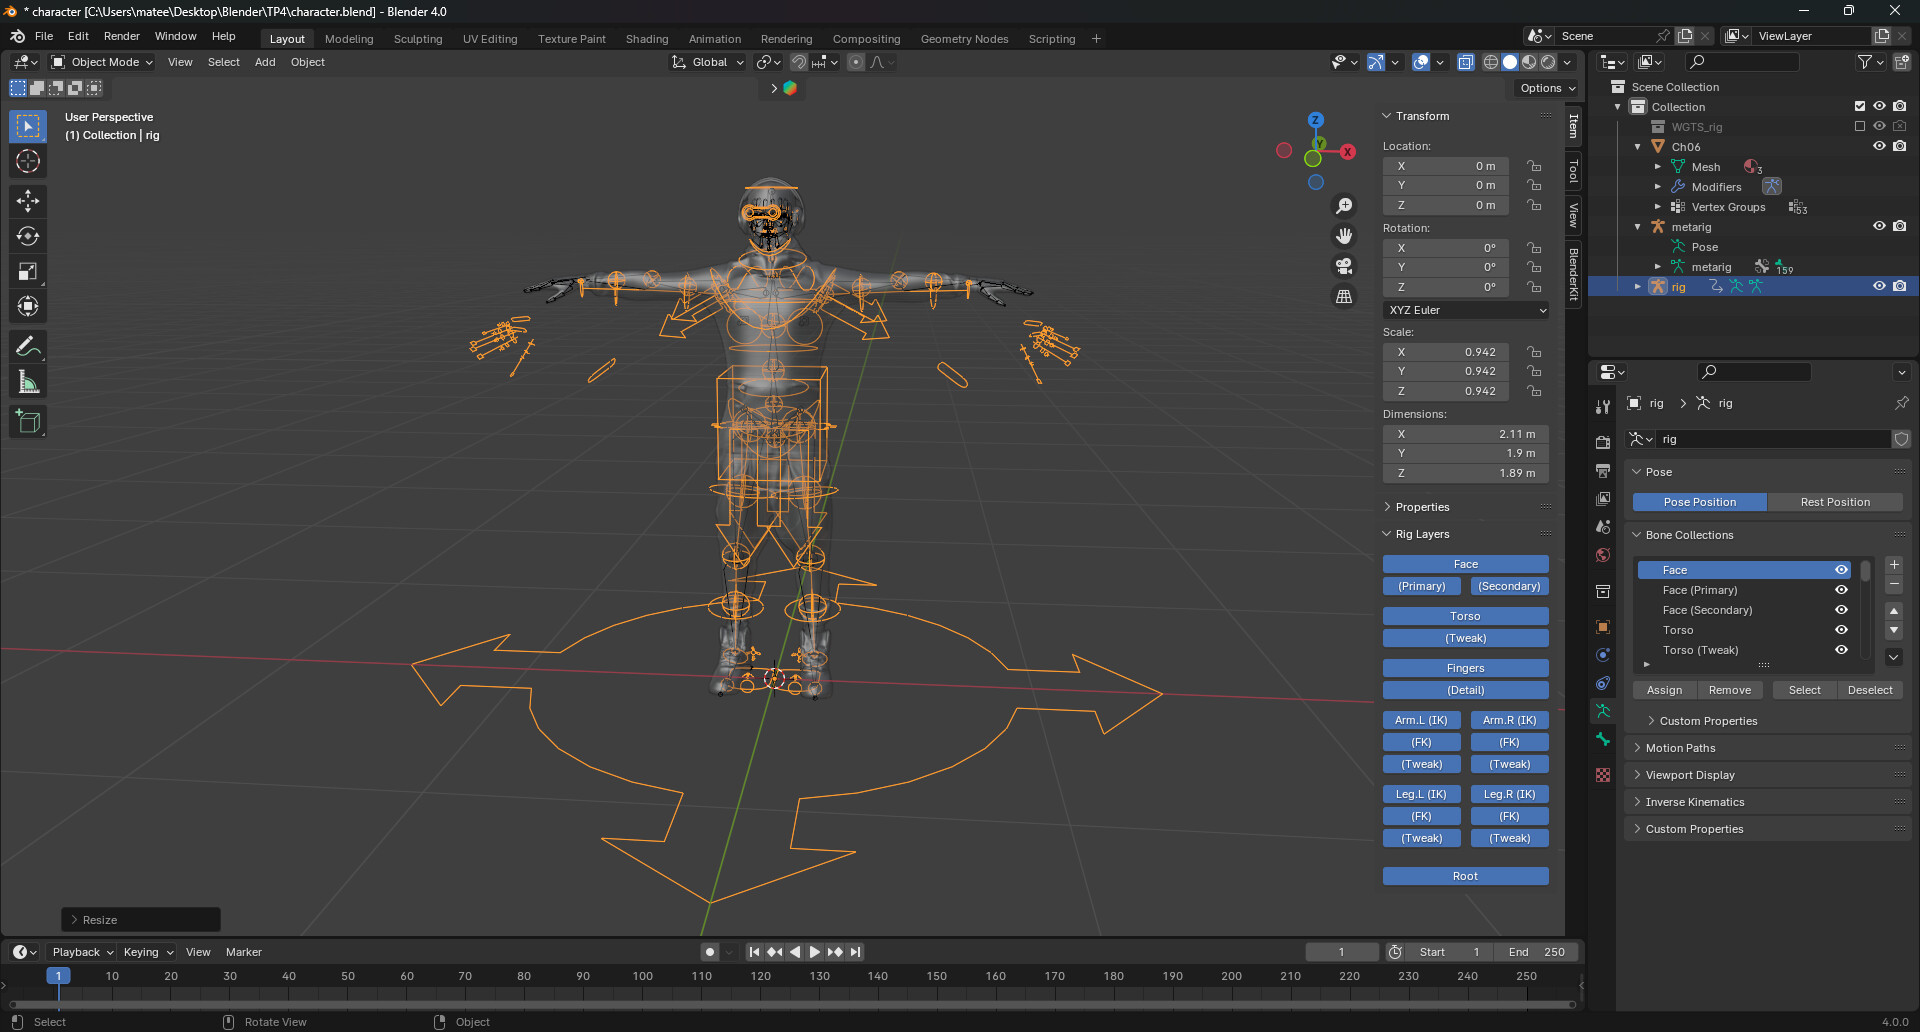Hide Ch06 object in viewport
Screen dimensions: 1920x1032
[1879, 146]
